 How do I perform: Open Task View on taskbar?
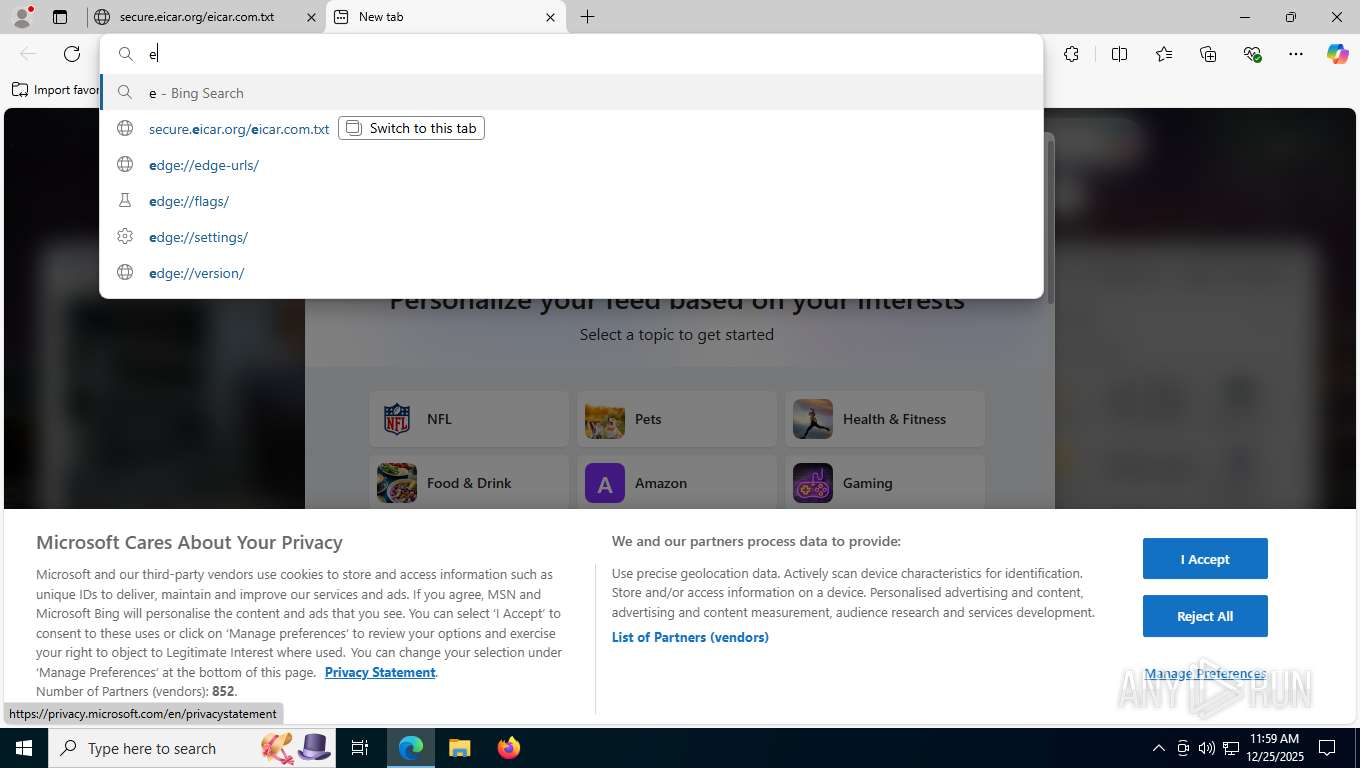(x=360, y=748)
